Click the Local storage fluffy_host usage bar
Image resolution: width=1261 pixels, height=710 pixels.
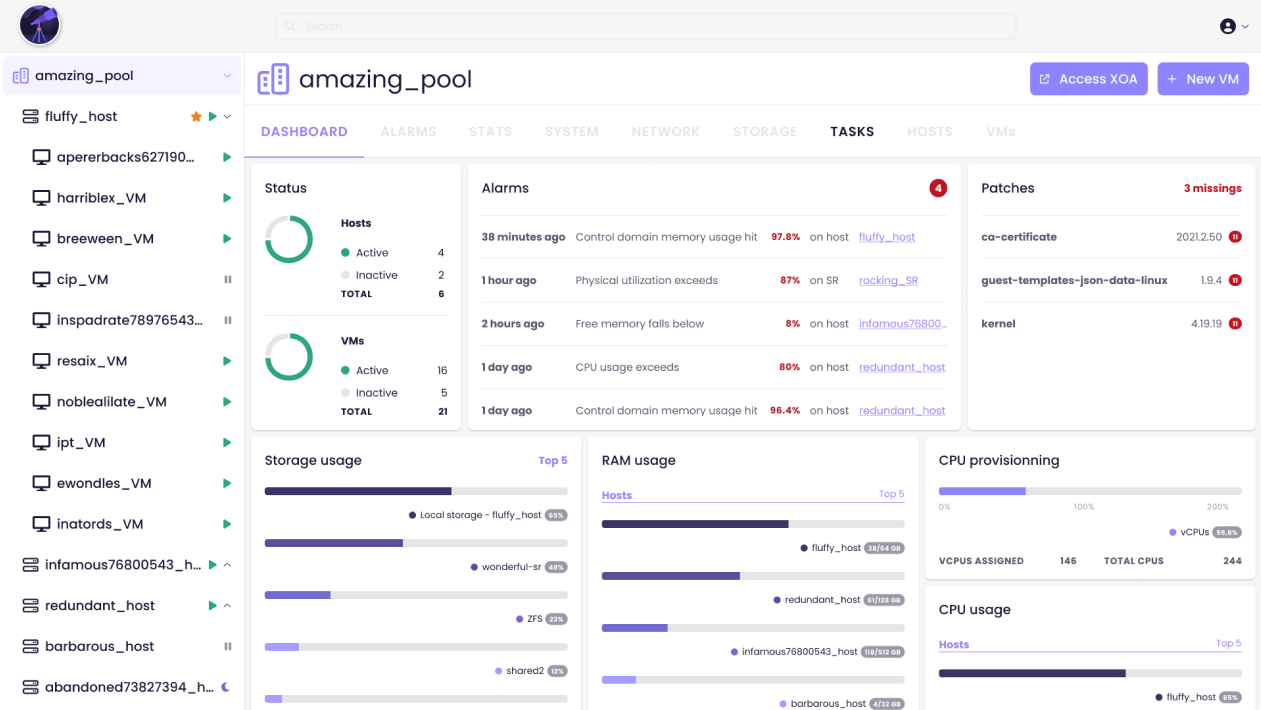416,491
